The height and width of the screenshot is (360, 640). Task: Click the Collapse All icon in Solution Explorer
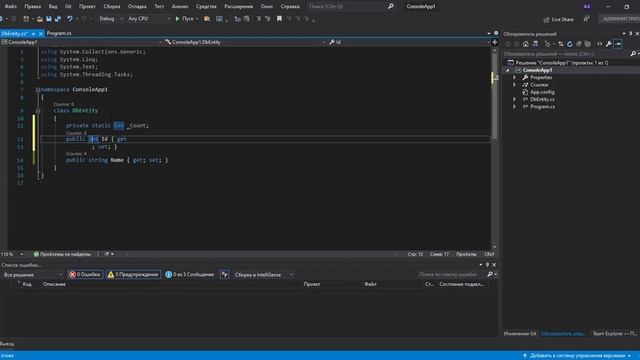579,44
